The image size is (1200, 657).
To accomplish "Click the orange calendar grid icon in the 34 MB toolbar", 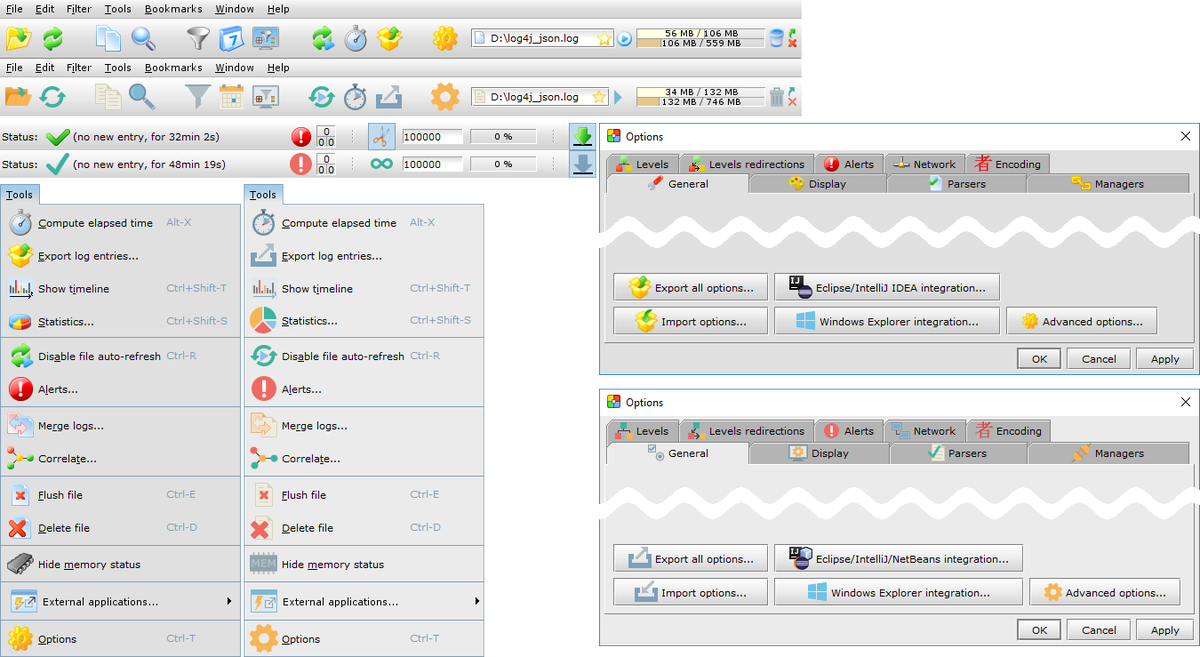I will point(232,97).
